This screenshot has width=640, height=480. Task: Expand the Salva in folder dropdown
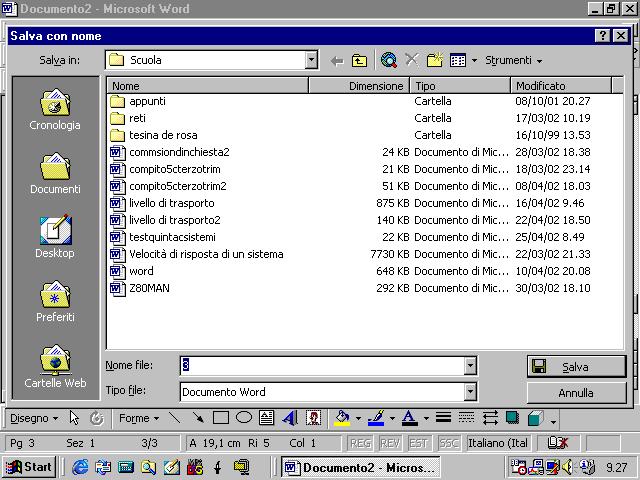[x=311, y=60]
